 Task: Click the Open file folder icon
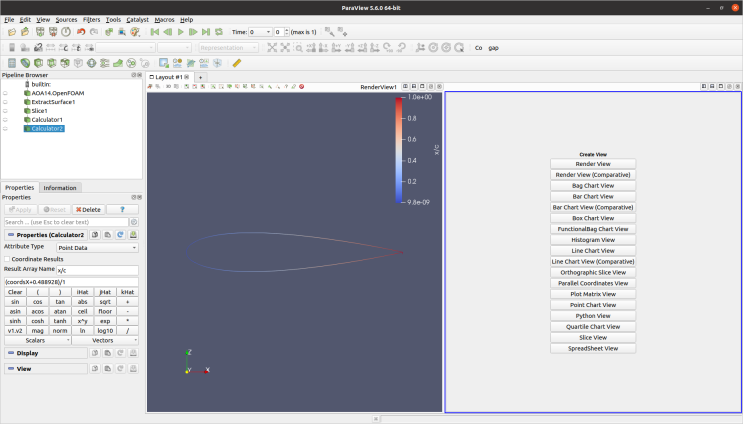click(x=12, y=32)
